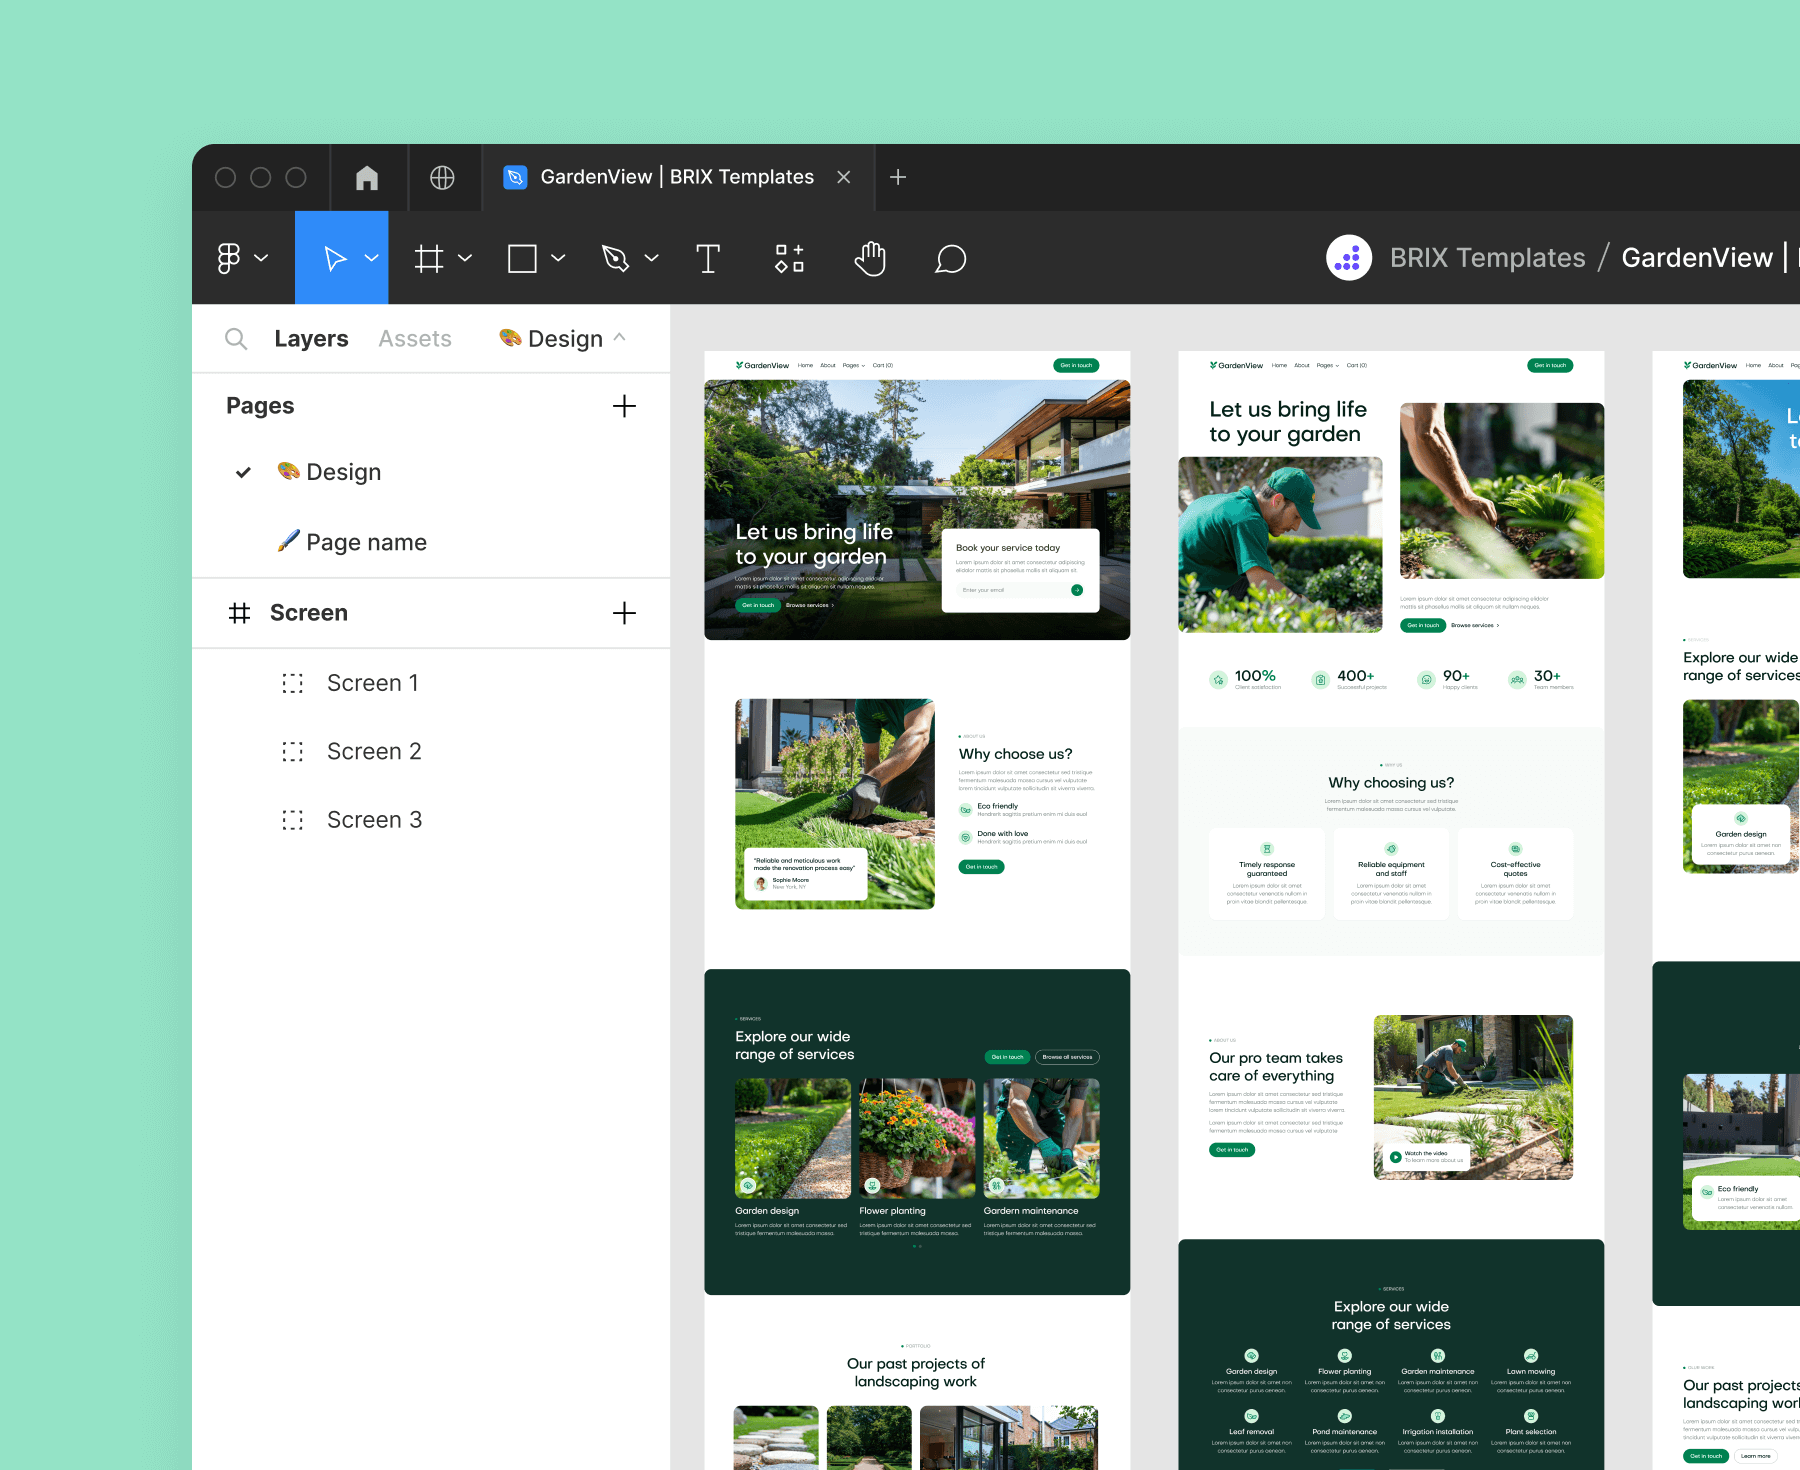
Task: Click the search magnifier in the left panel
Action: [x=236, y=338]
